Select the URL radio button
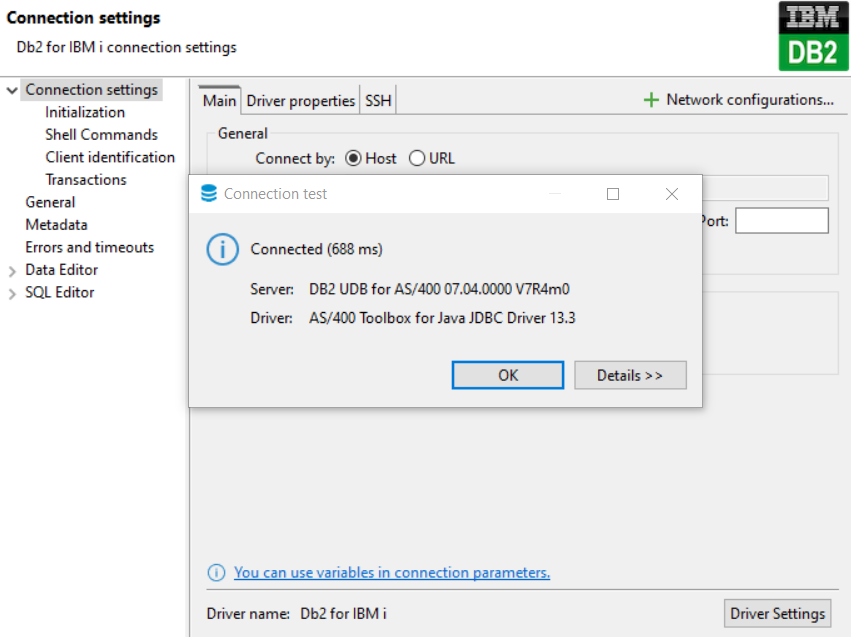 (x=417, y=158)
